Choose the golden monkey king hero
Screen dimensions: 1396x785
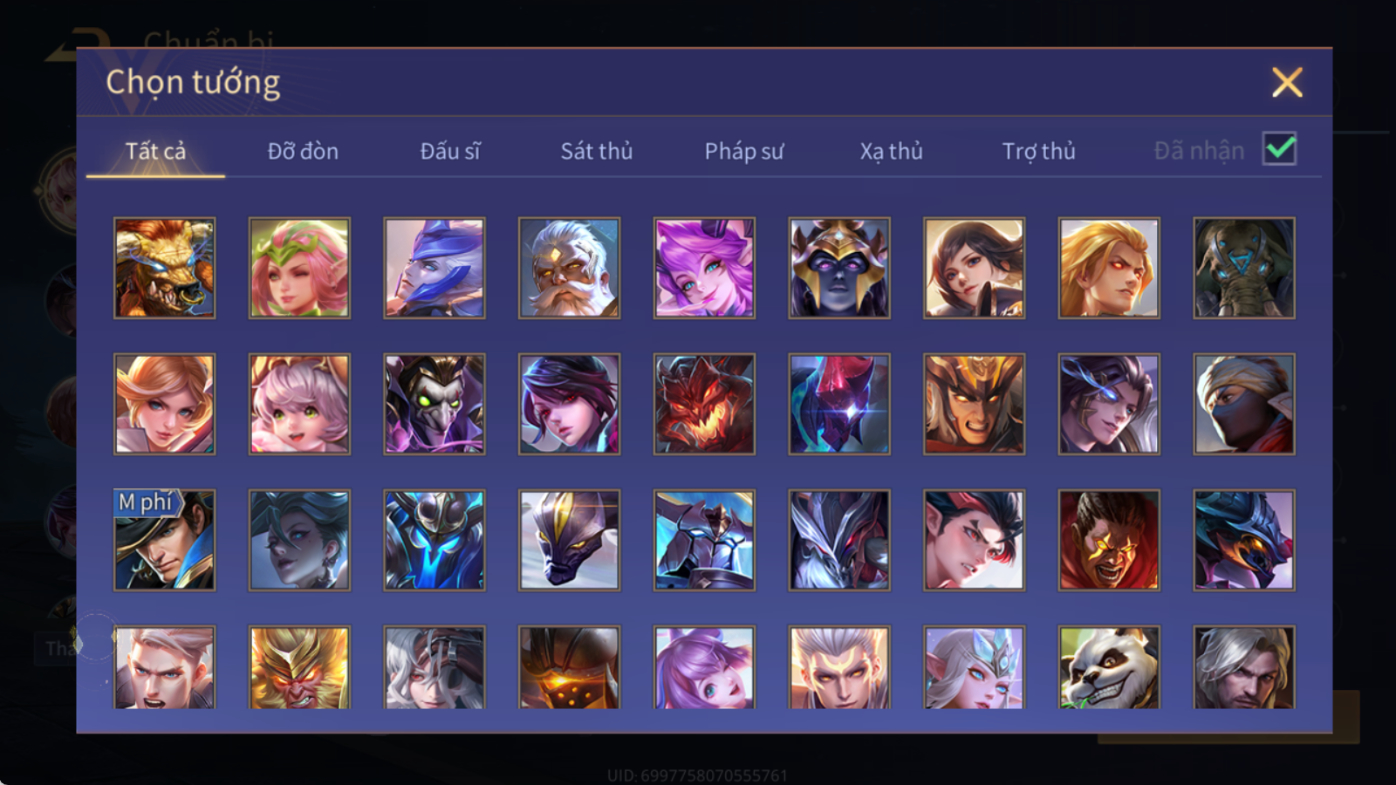[x=299, y=667]
